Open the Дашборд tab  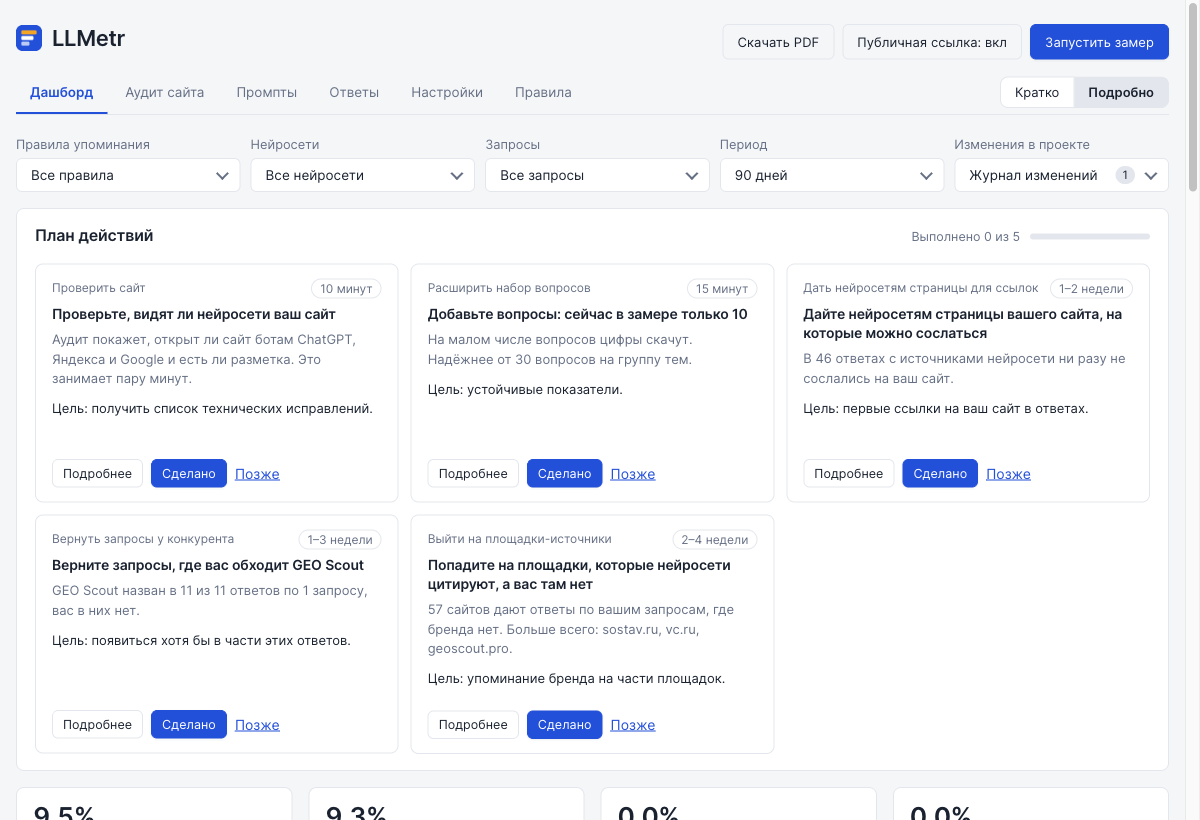point(62,92)
